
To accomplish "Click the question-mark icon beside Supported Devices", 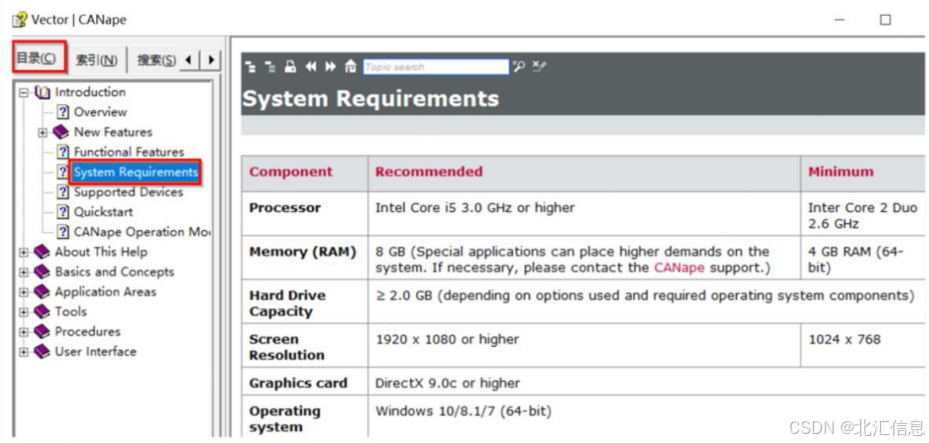I will pos(63,192).
